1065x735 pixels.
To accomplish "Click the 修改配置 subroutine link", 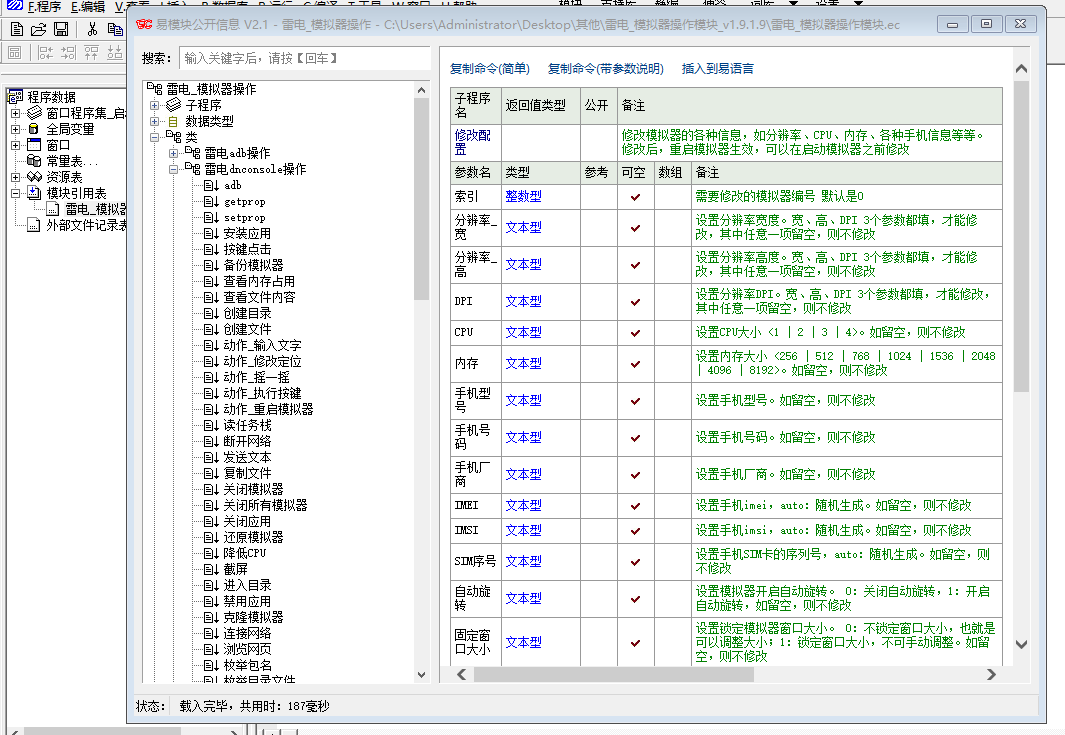I will point(472,142).
